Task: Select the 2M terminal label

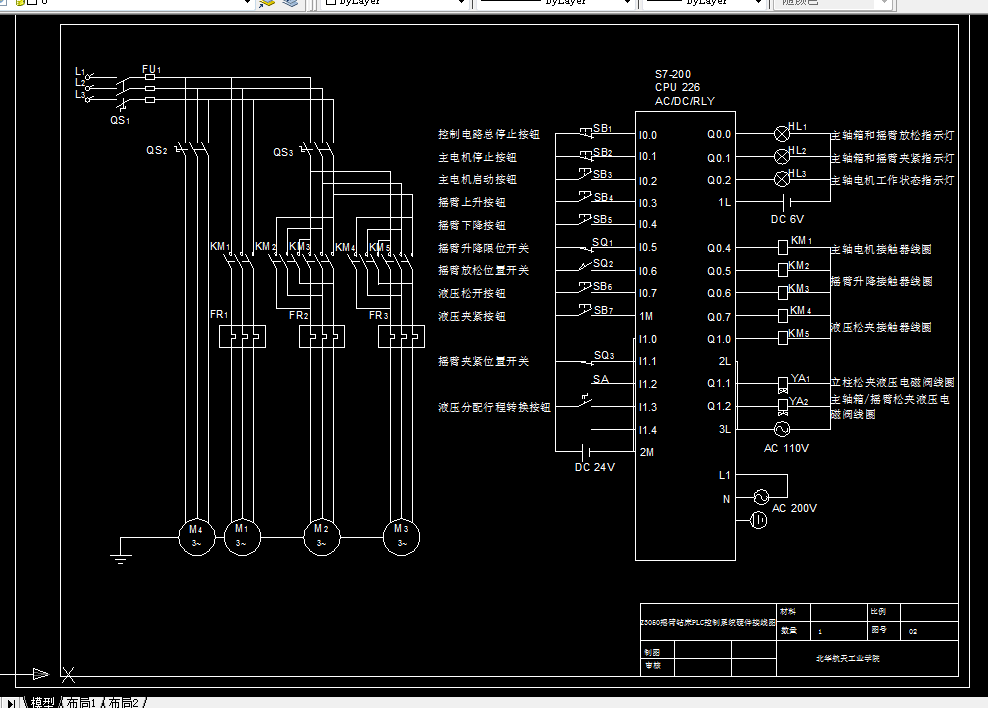Action: (646, 452)
